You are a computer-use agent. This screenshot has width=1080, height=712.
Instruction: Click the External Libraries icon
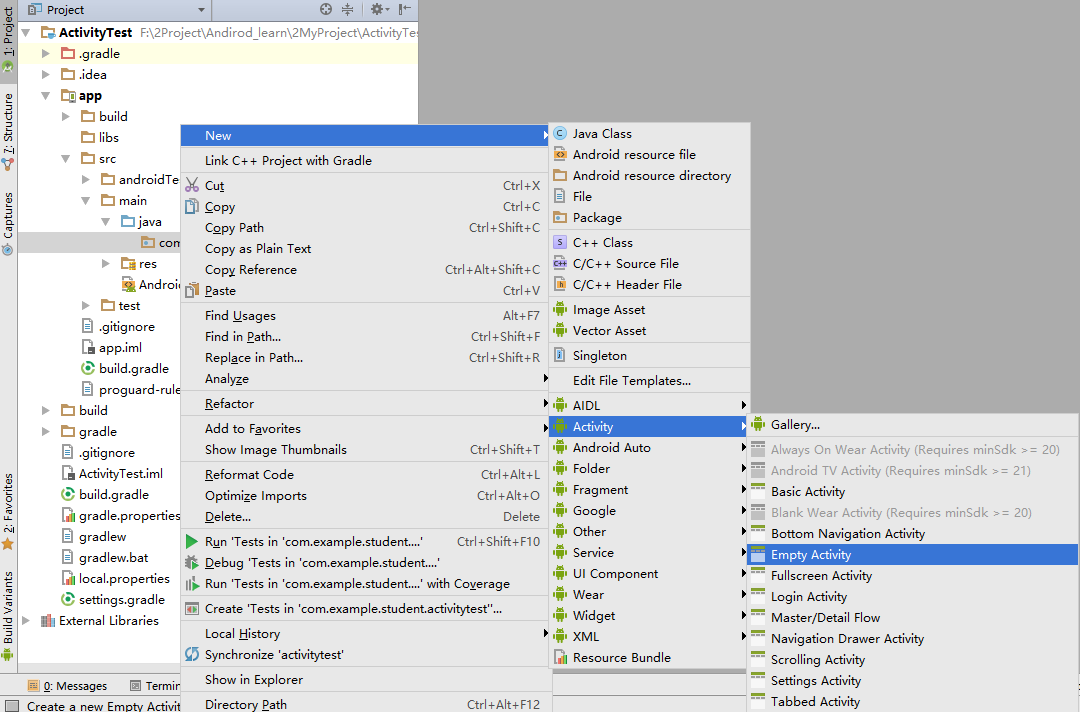48,620
